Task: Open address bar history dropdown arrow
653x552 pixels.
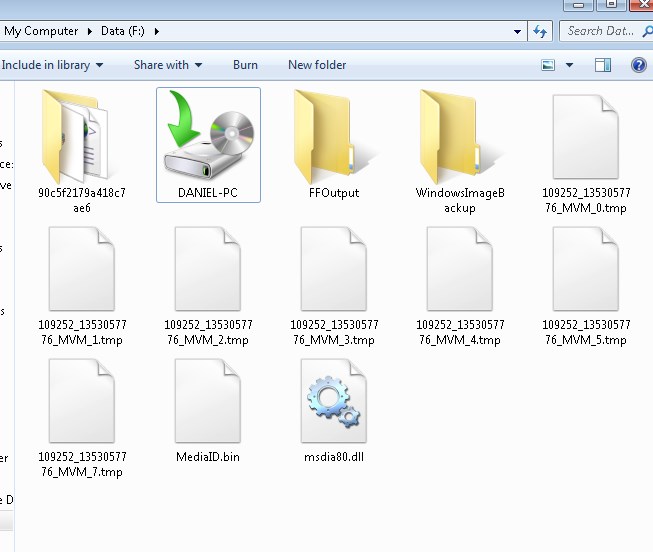Action: tap(517, 32)
